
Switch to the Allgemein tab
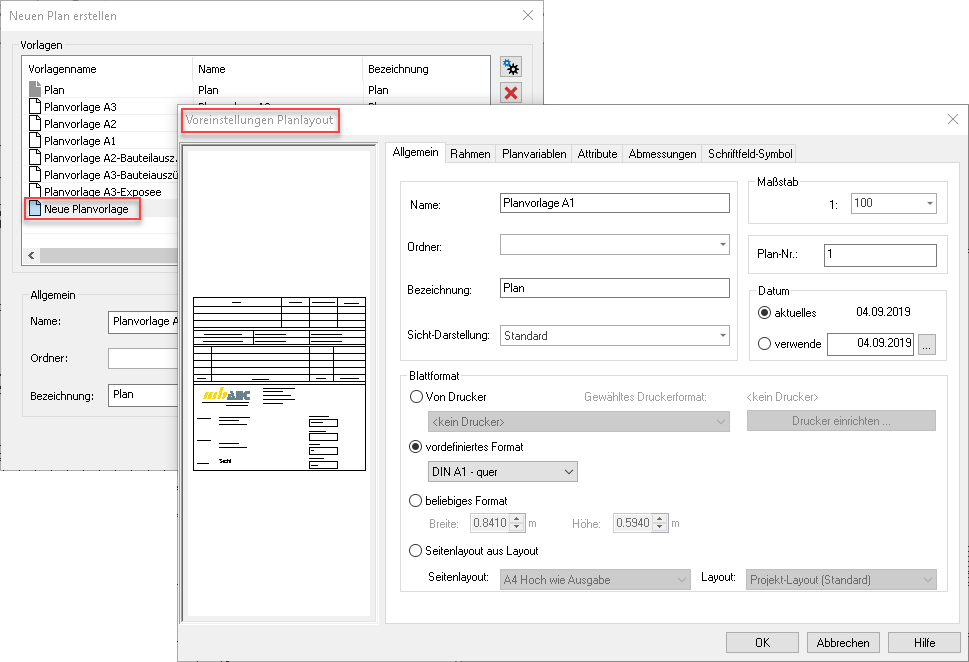(x=415, y=152)
